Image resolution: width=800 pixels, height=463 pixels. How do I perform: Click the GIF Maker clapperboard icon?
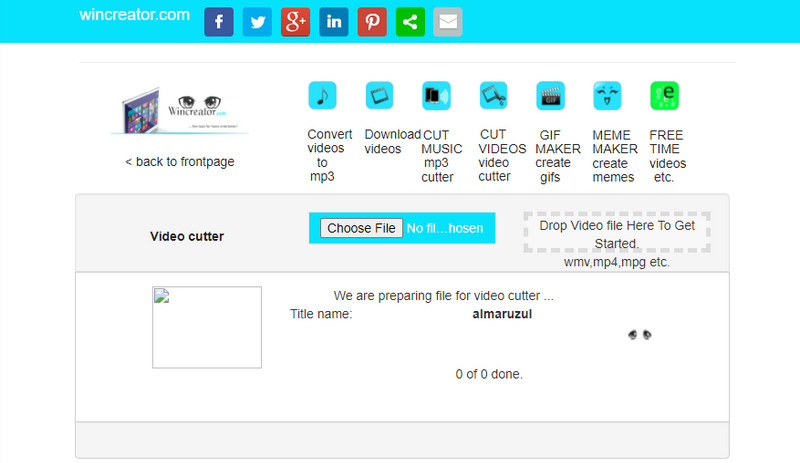[551, 95]
